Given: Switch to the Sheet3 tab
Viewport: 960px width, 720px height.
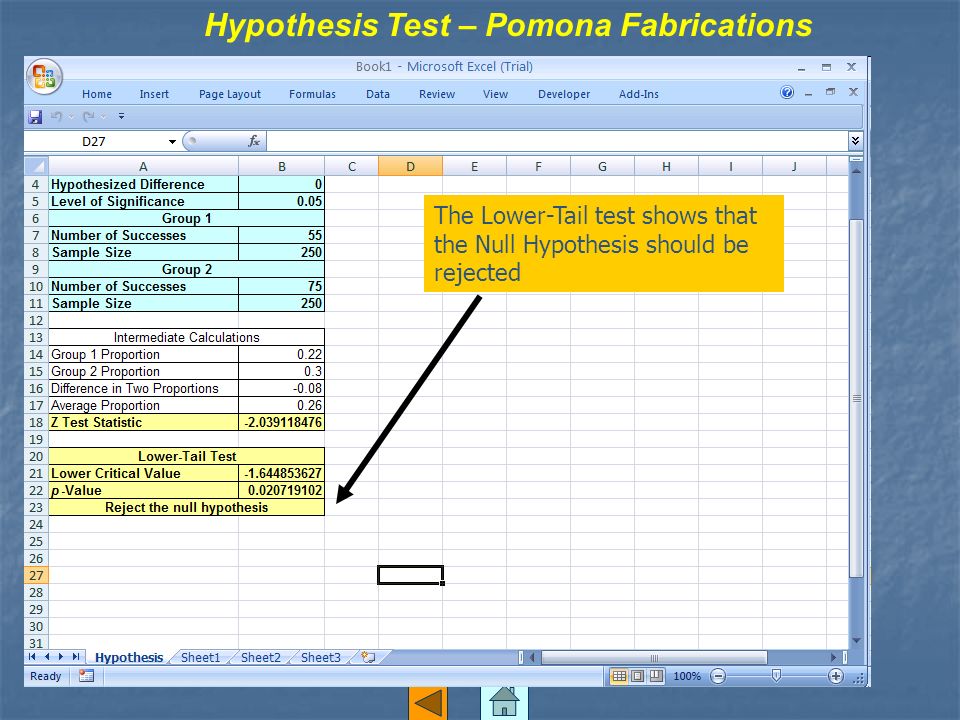Looking at the screenshot, I should tap(320, 658).
